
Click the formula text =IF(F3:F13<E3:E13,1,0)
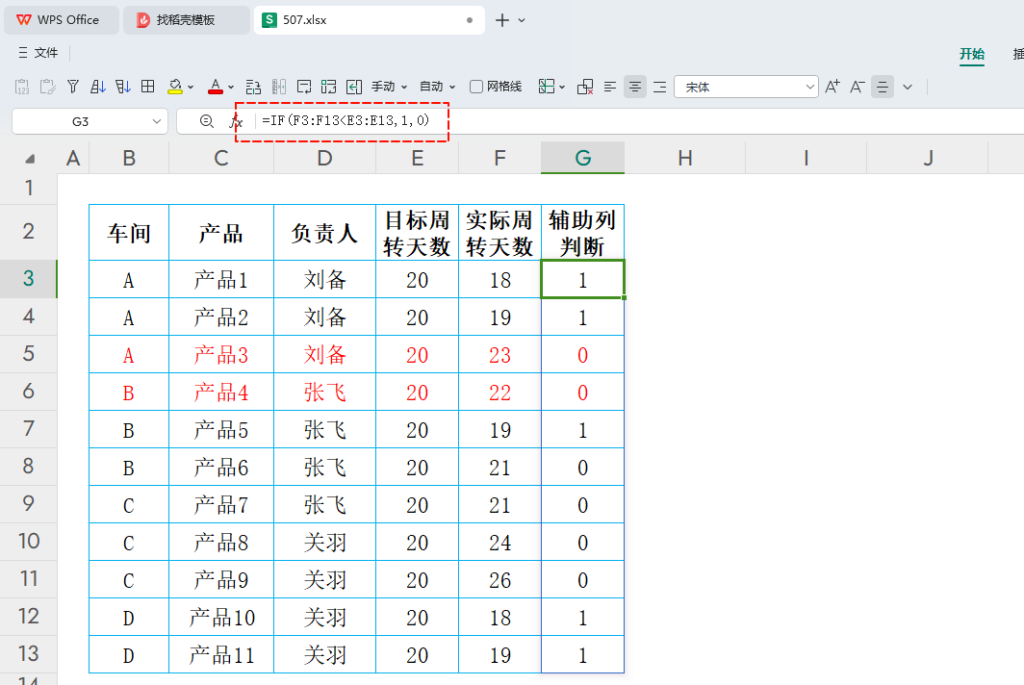coord(345,120)
